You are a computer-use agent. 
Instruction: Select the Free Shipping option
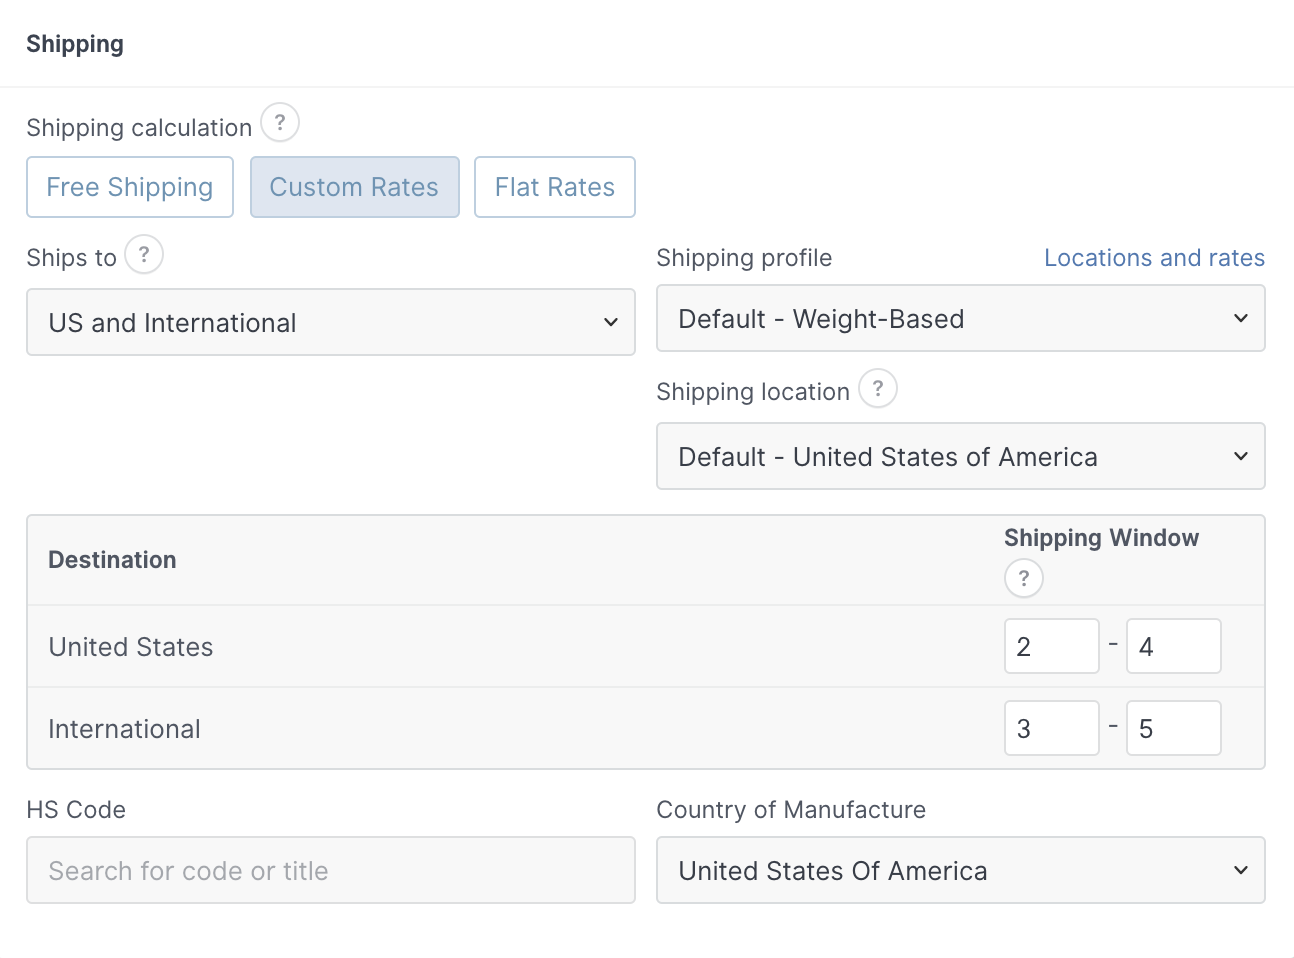(x=130, y=187)
